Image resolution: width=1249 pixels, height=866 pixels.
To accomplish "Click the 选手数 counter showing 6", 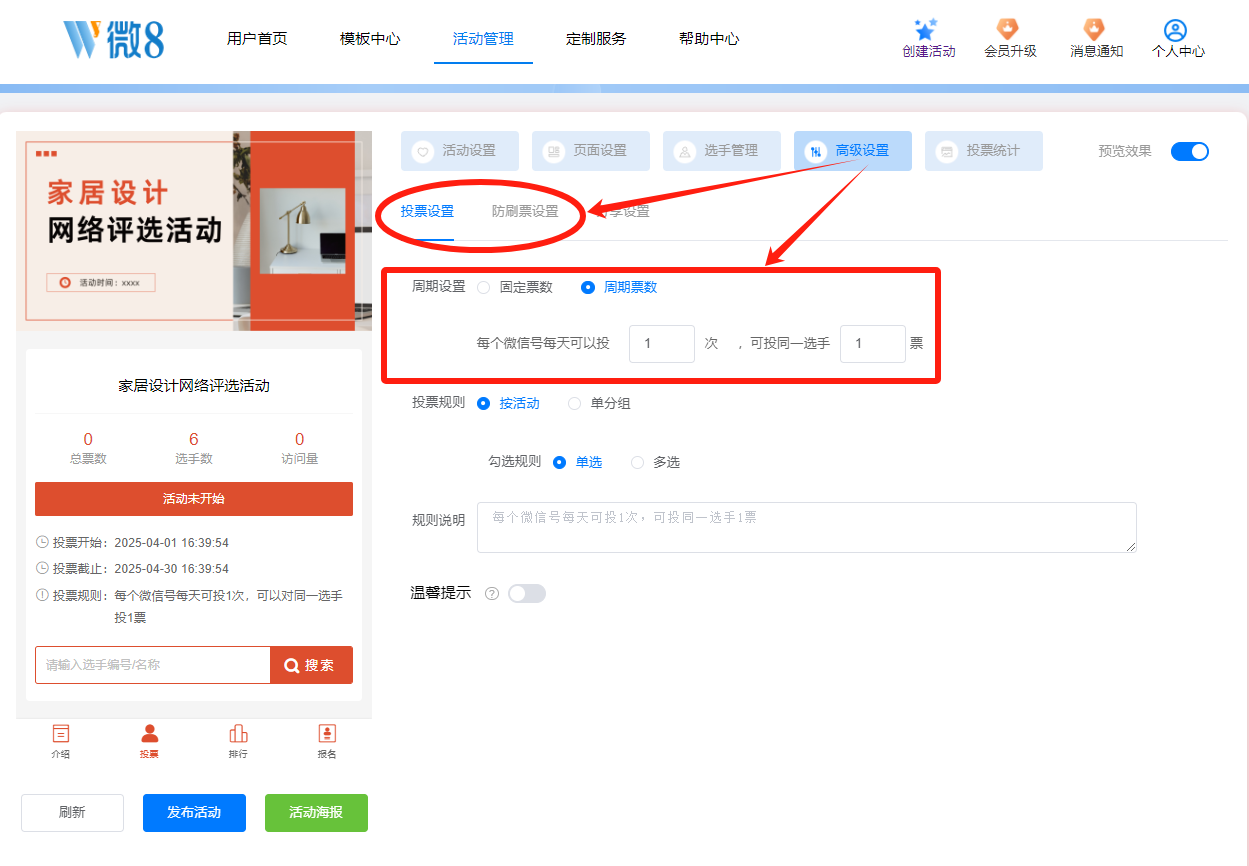I will click(194, 448).
